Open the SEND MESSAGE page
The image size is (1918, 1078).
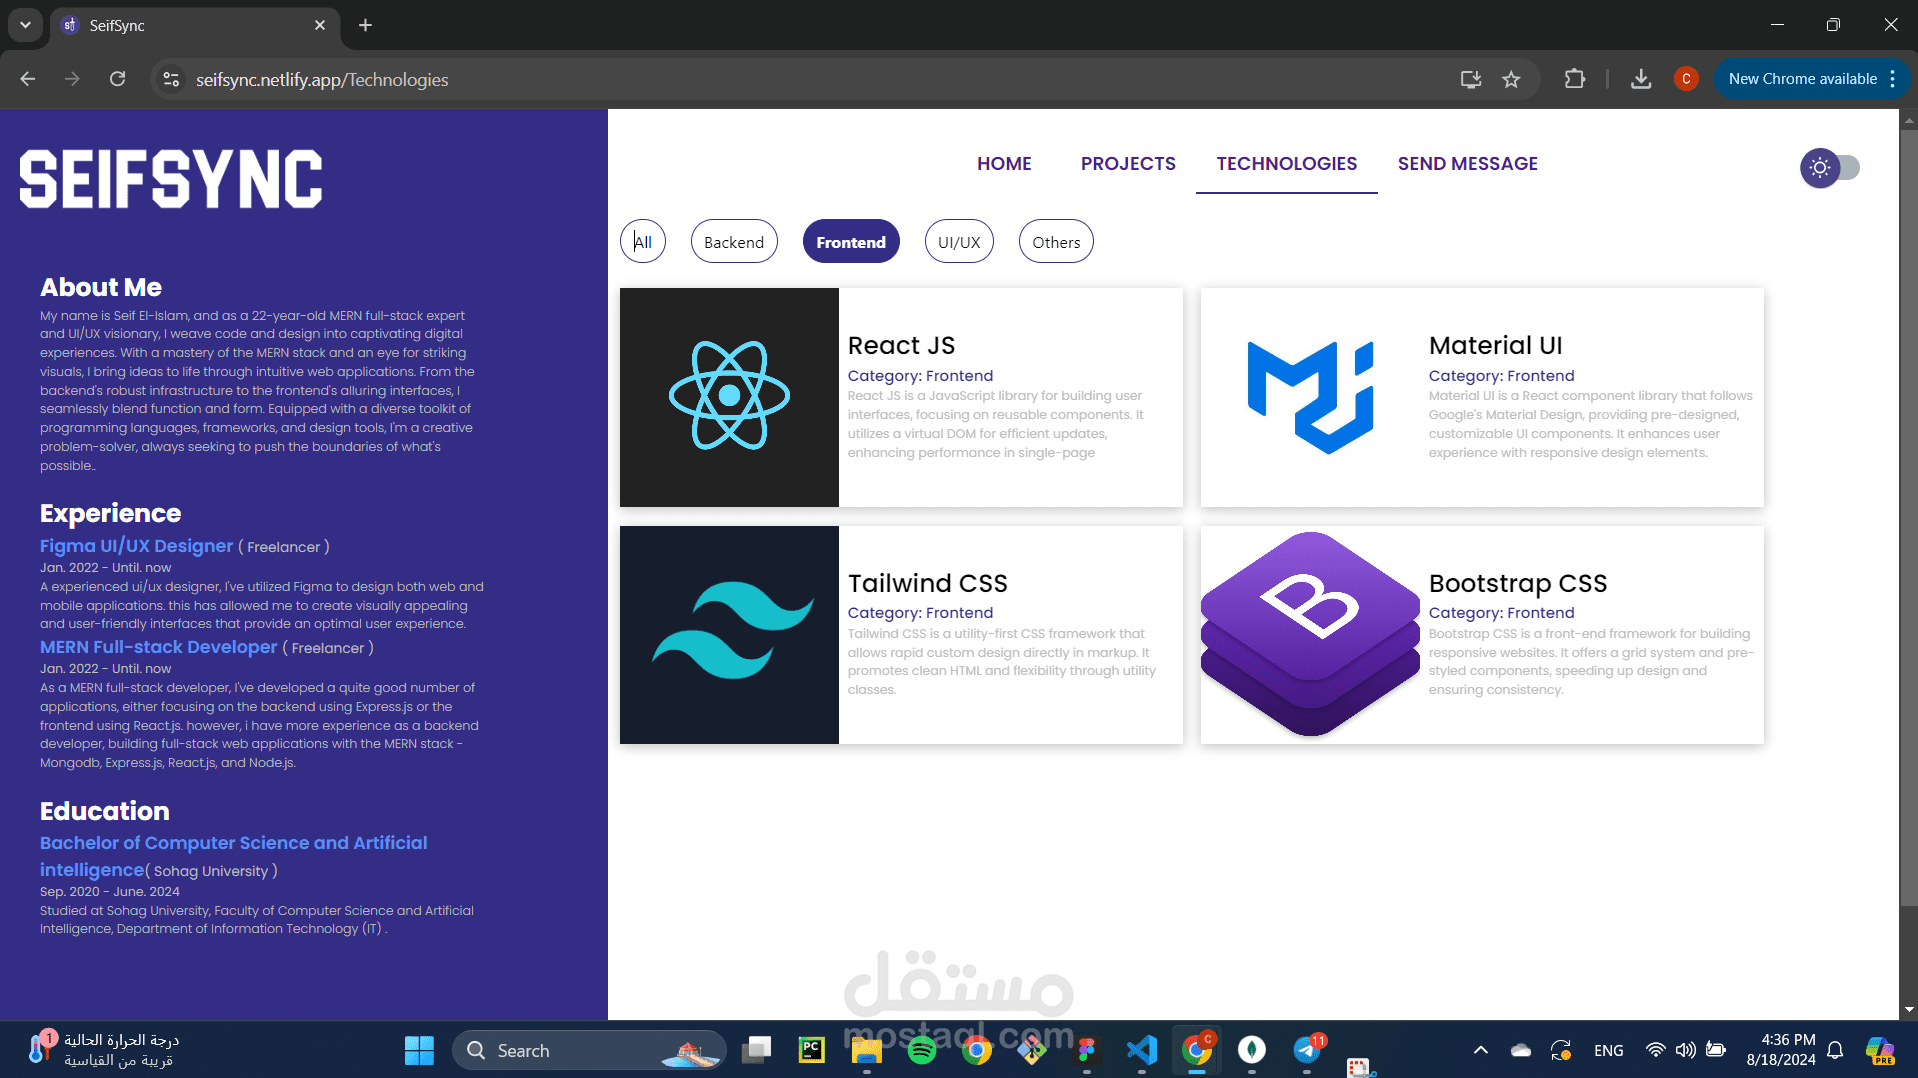point(1468,164)
